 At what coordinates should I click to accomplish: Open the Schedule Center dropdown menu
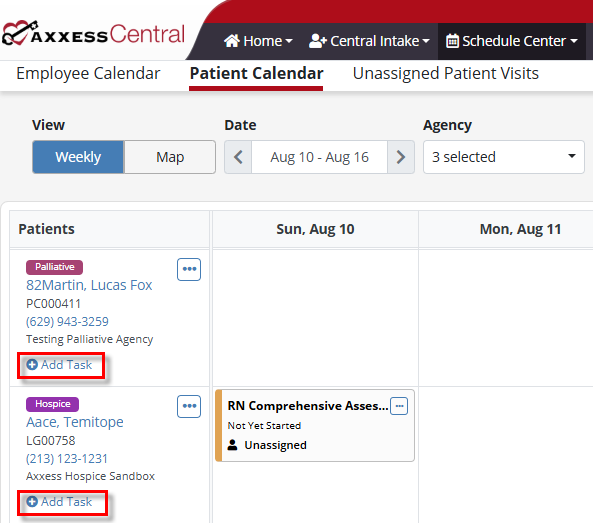[x=512, y=41]
